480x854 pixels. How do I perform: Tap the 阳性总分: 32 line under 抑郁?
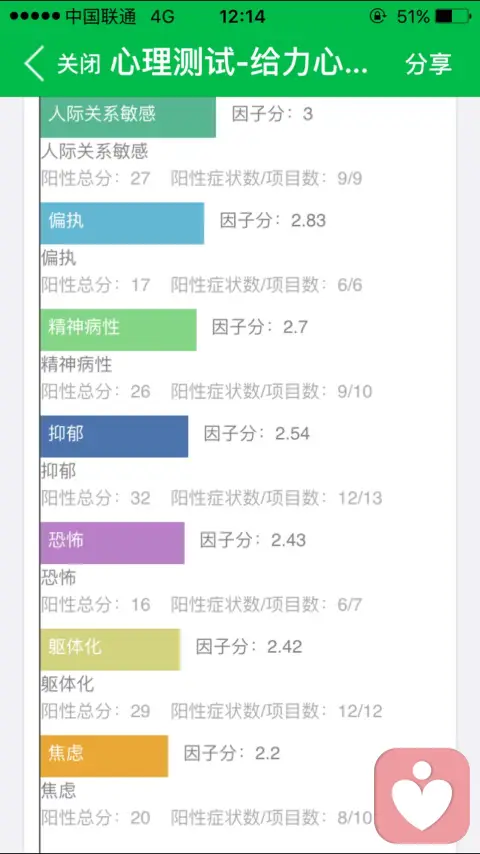click(96, 498)
